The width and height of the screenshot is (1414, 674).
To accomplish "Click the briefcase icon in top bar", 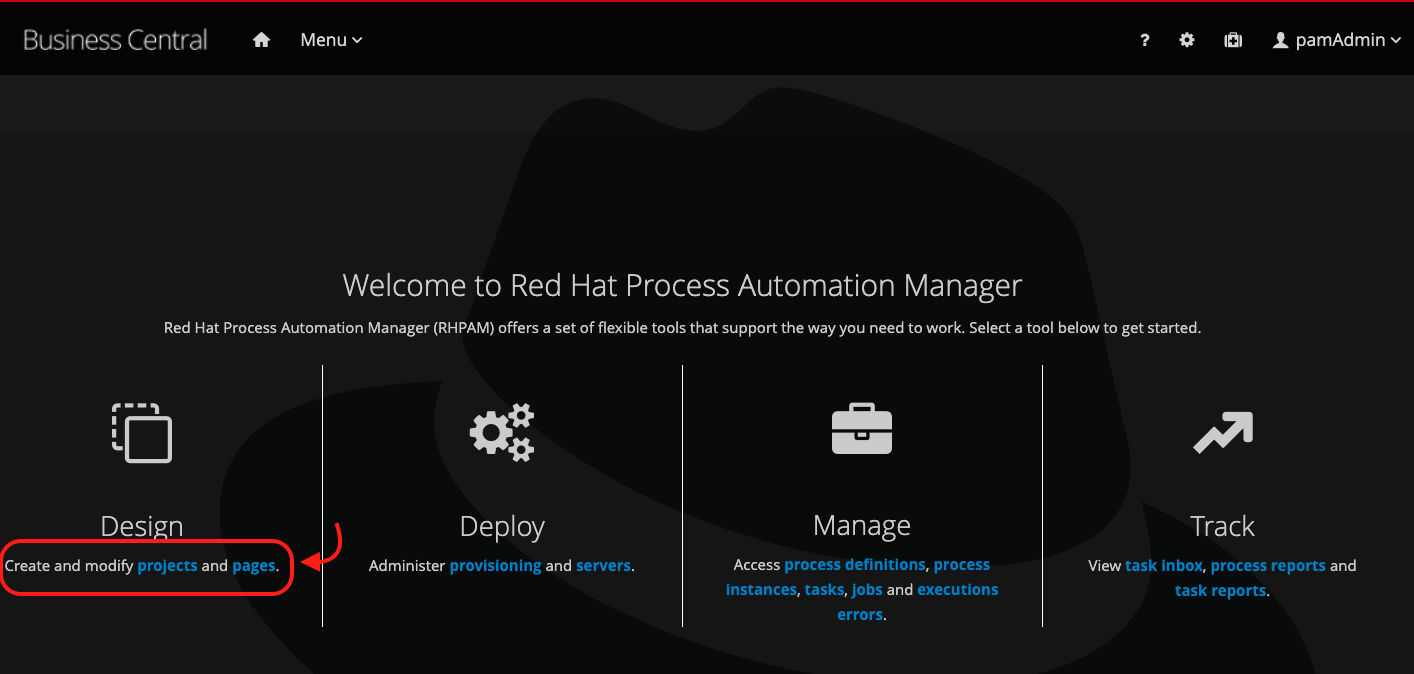I will pos(1233,40).
